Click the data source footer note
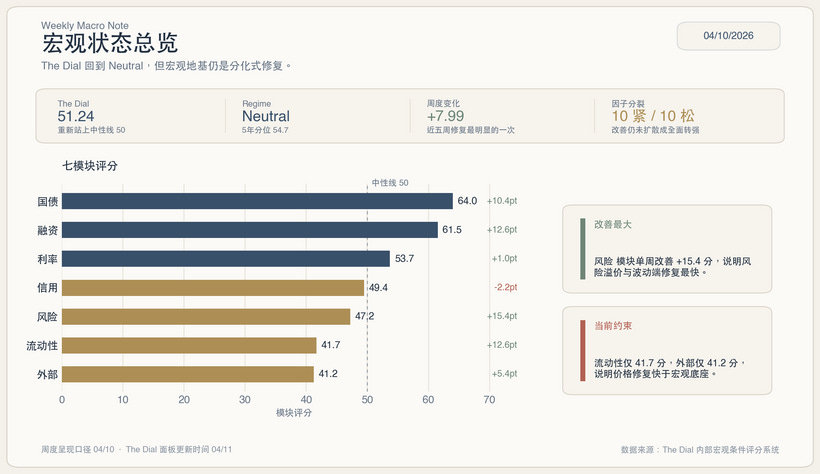Image resolution: width=820 pixels, height=474 pixels. click(700, 449)
